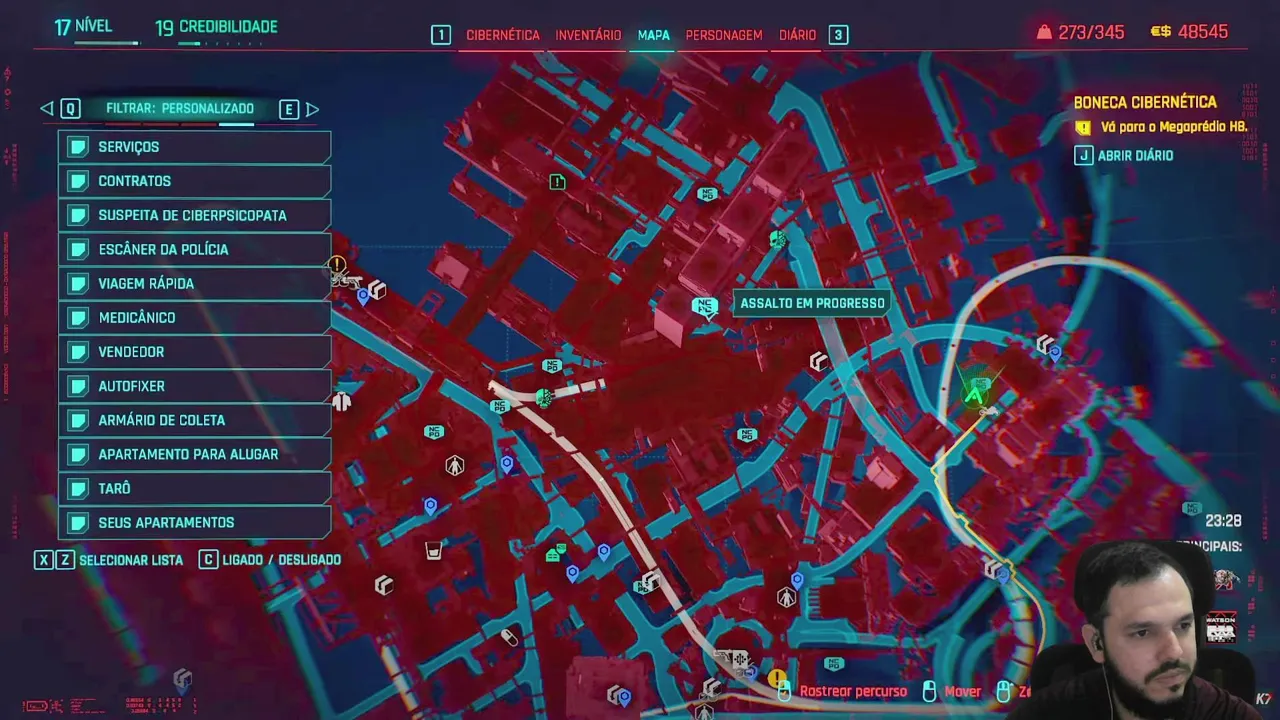Click the 1 key tab navigation icon
The image size is (1280, 720).
(x=441, y=35)
